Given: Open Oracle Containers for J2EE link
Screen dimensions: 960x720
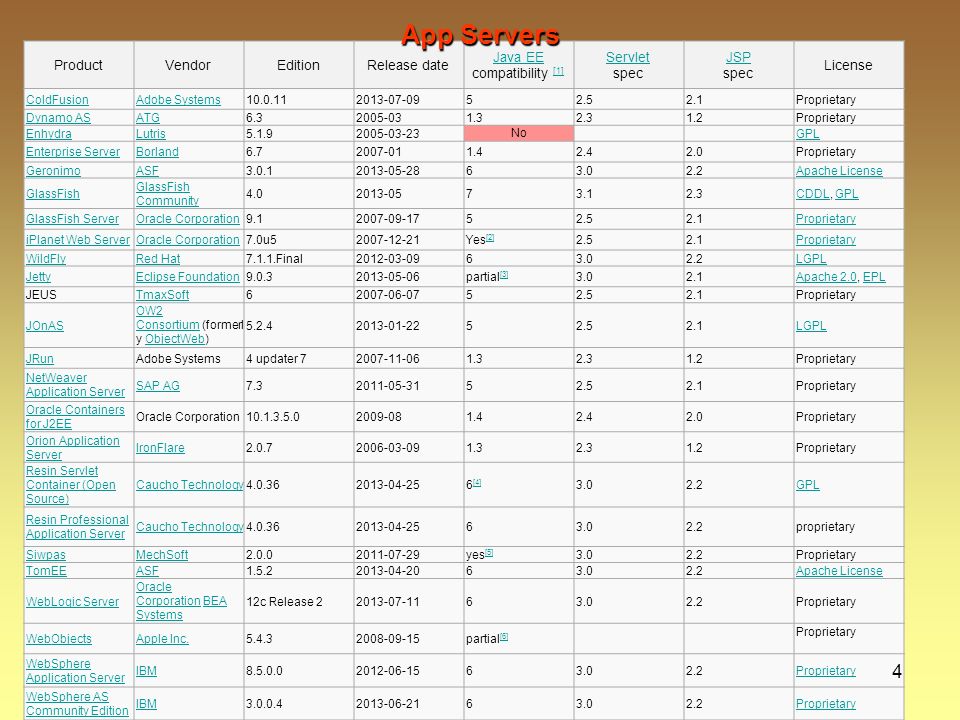Looking at the screenshot, I should [x=75, y=417].
